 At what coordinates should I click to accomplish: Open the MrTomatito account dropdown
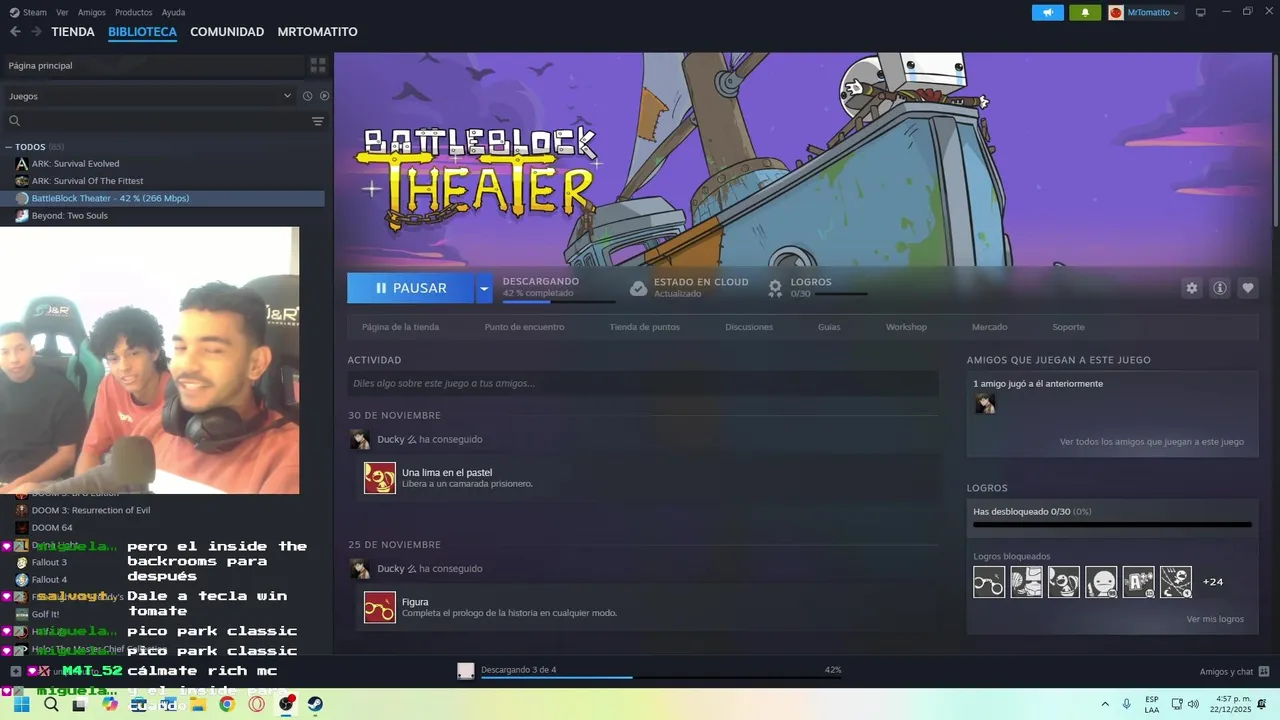(x=1145, y=12)
